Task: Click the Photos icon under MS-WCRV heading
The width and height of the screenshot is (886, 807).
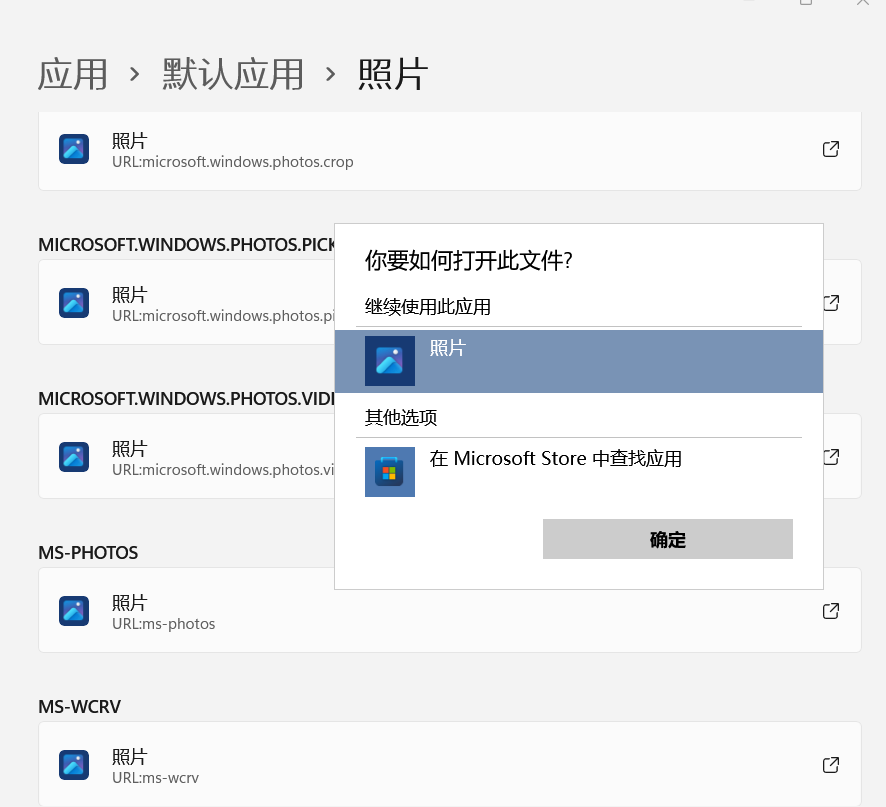Action: (74, 765)
